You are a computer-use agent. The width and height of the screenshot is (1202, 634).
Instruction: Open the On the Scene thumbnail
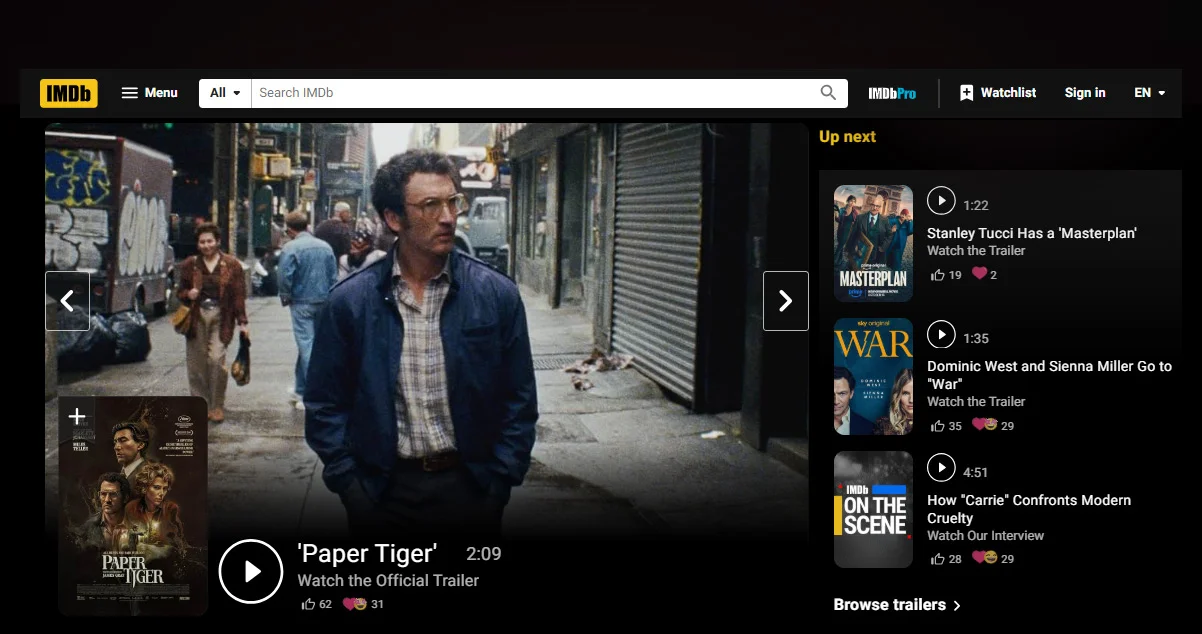tap(873, 510)
